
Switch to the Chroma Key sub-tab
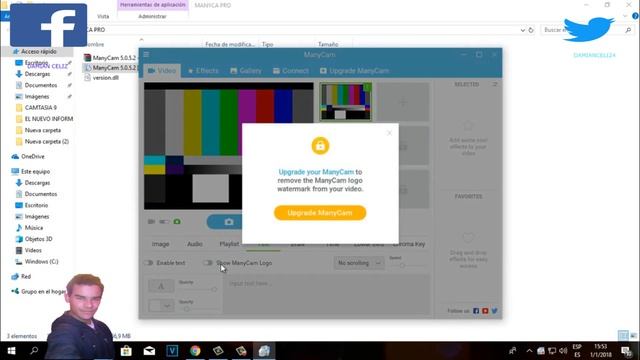tap(409, 244)
